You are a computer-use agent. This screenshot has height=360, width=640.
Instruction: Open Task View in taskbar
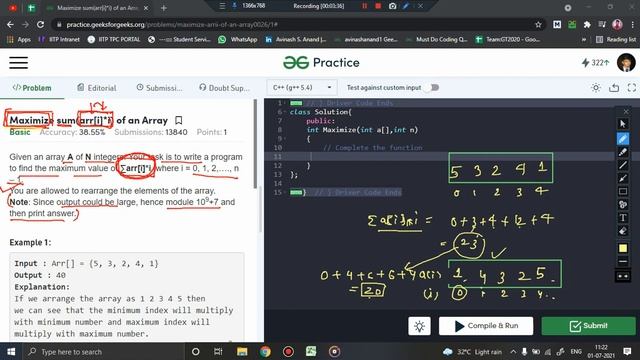(x=218, y=351)
